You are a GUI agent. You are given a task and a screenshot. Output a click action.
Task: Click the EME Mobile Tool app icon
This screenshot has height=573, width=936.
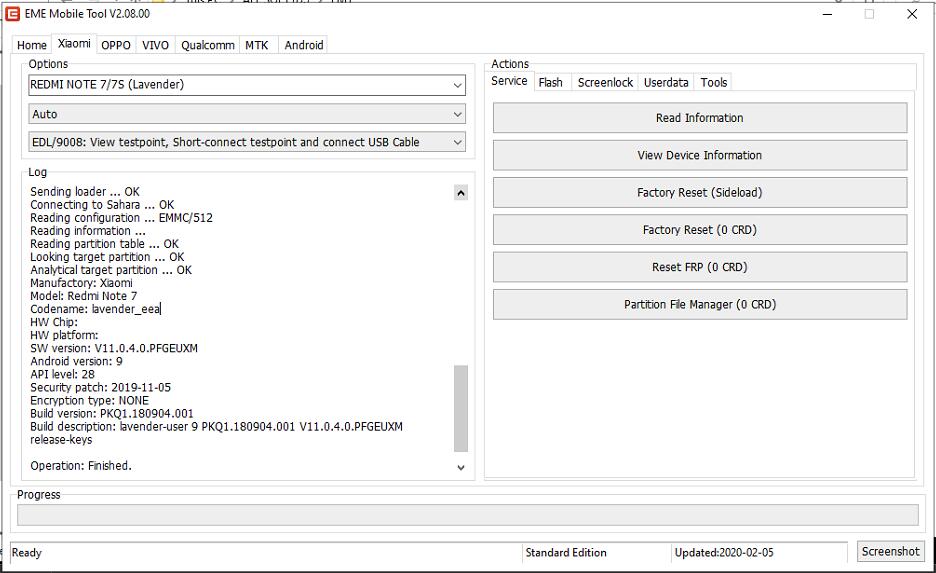[x=12, y=13]
